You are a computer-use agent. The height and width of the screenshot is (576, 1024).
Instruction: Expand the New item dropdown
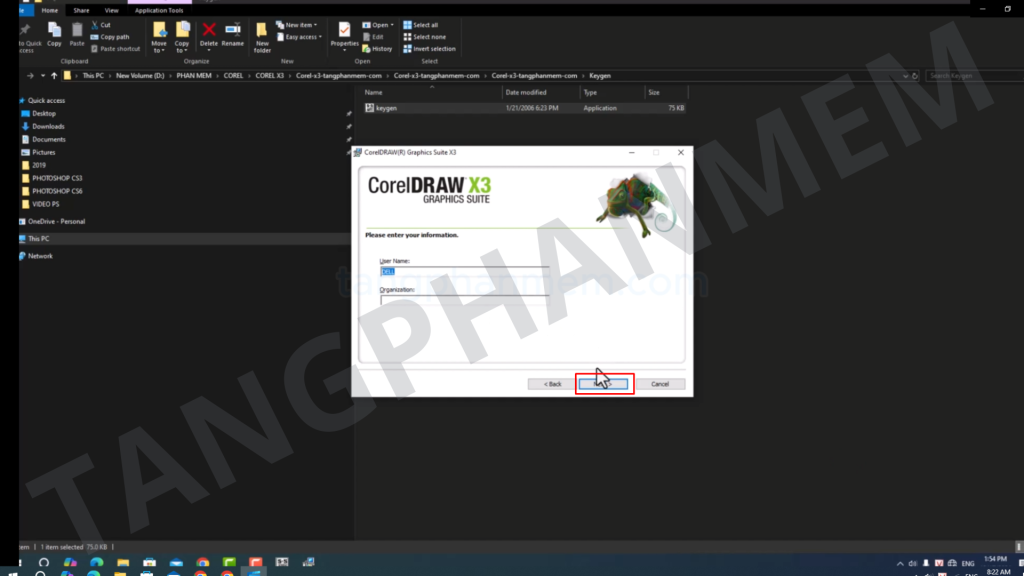(300, 25)
